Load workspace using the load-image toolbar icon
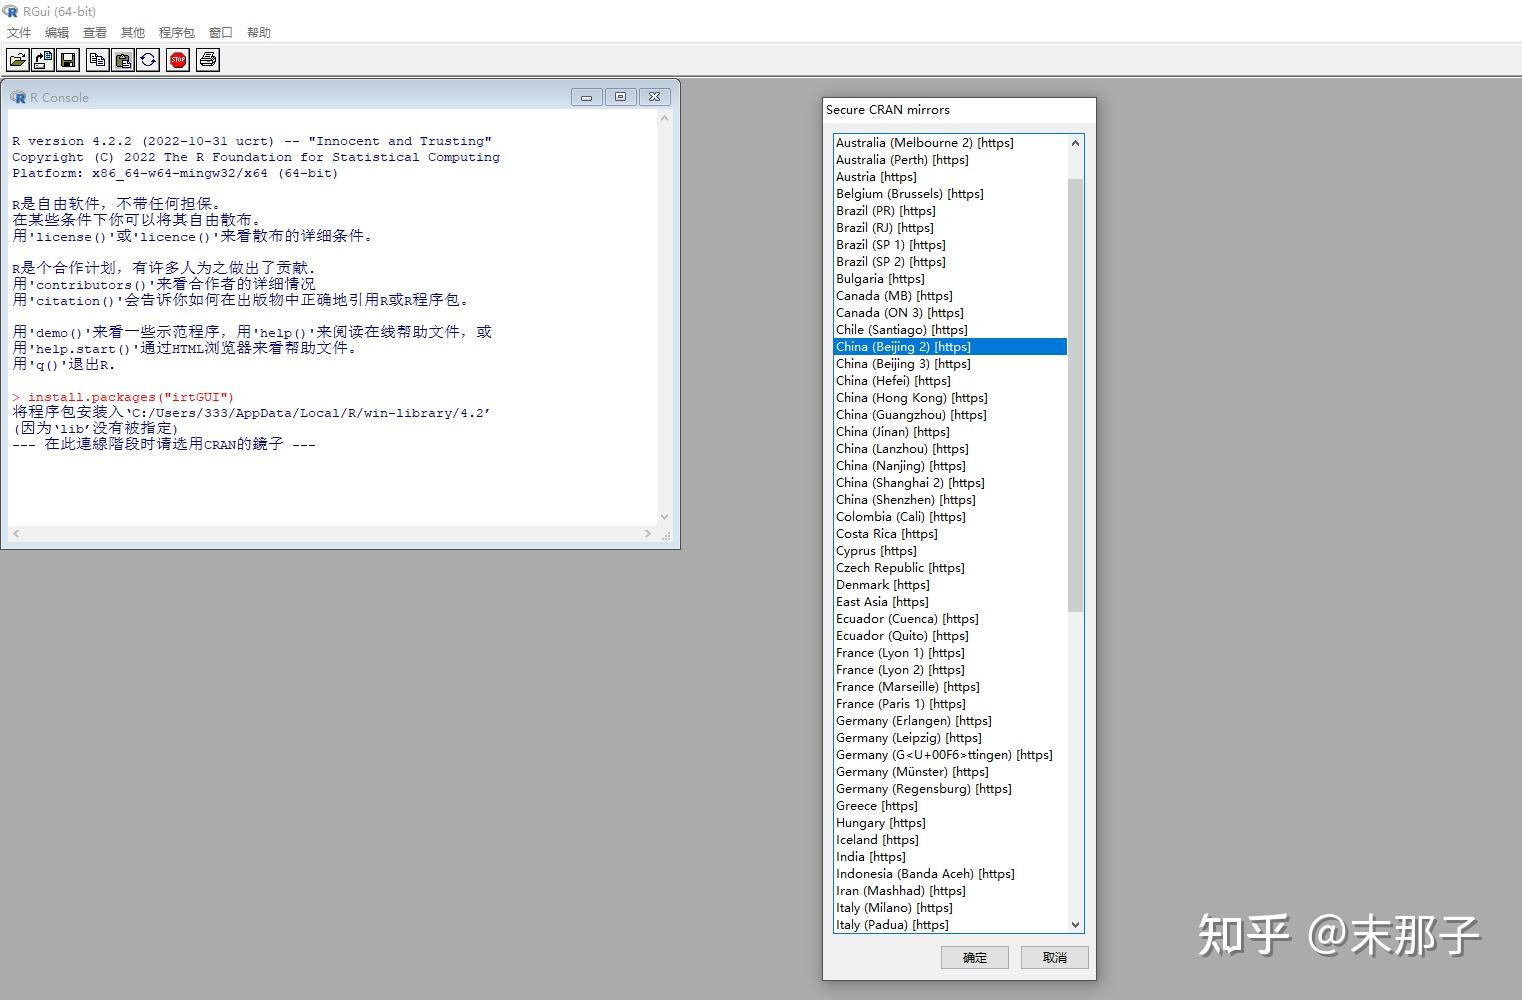This screenshot has width=1522, height=1000. click(42, 60)
